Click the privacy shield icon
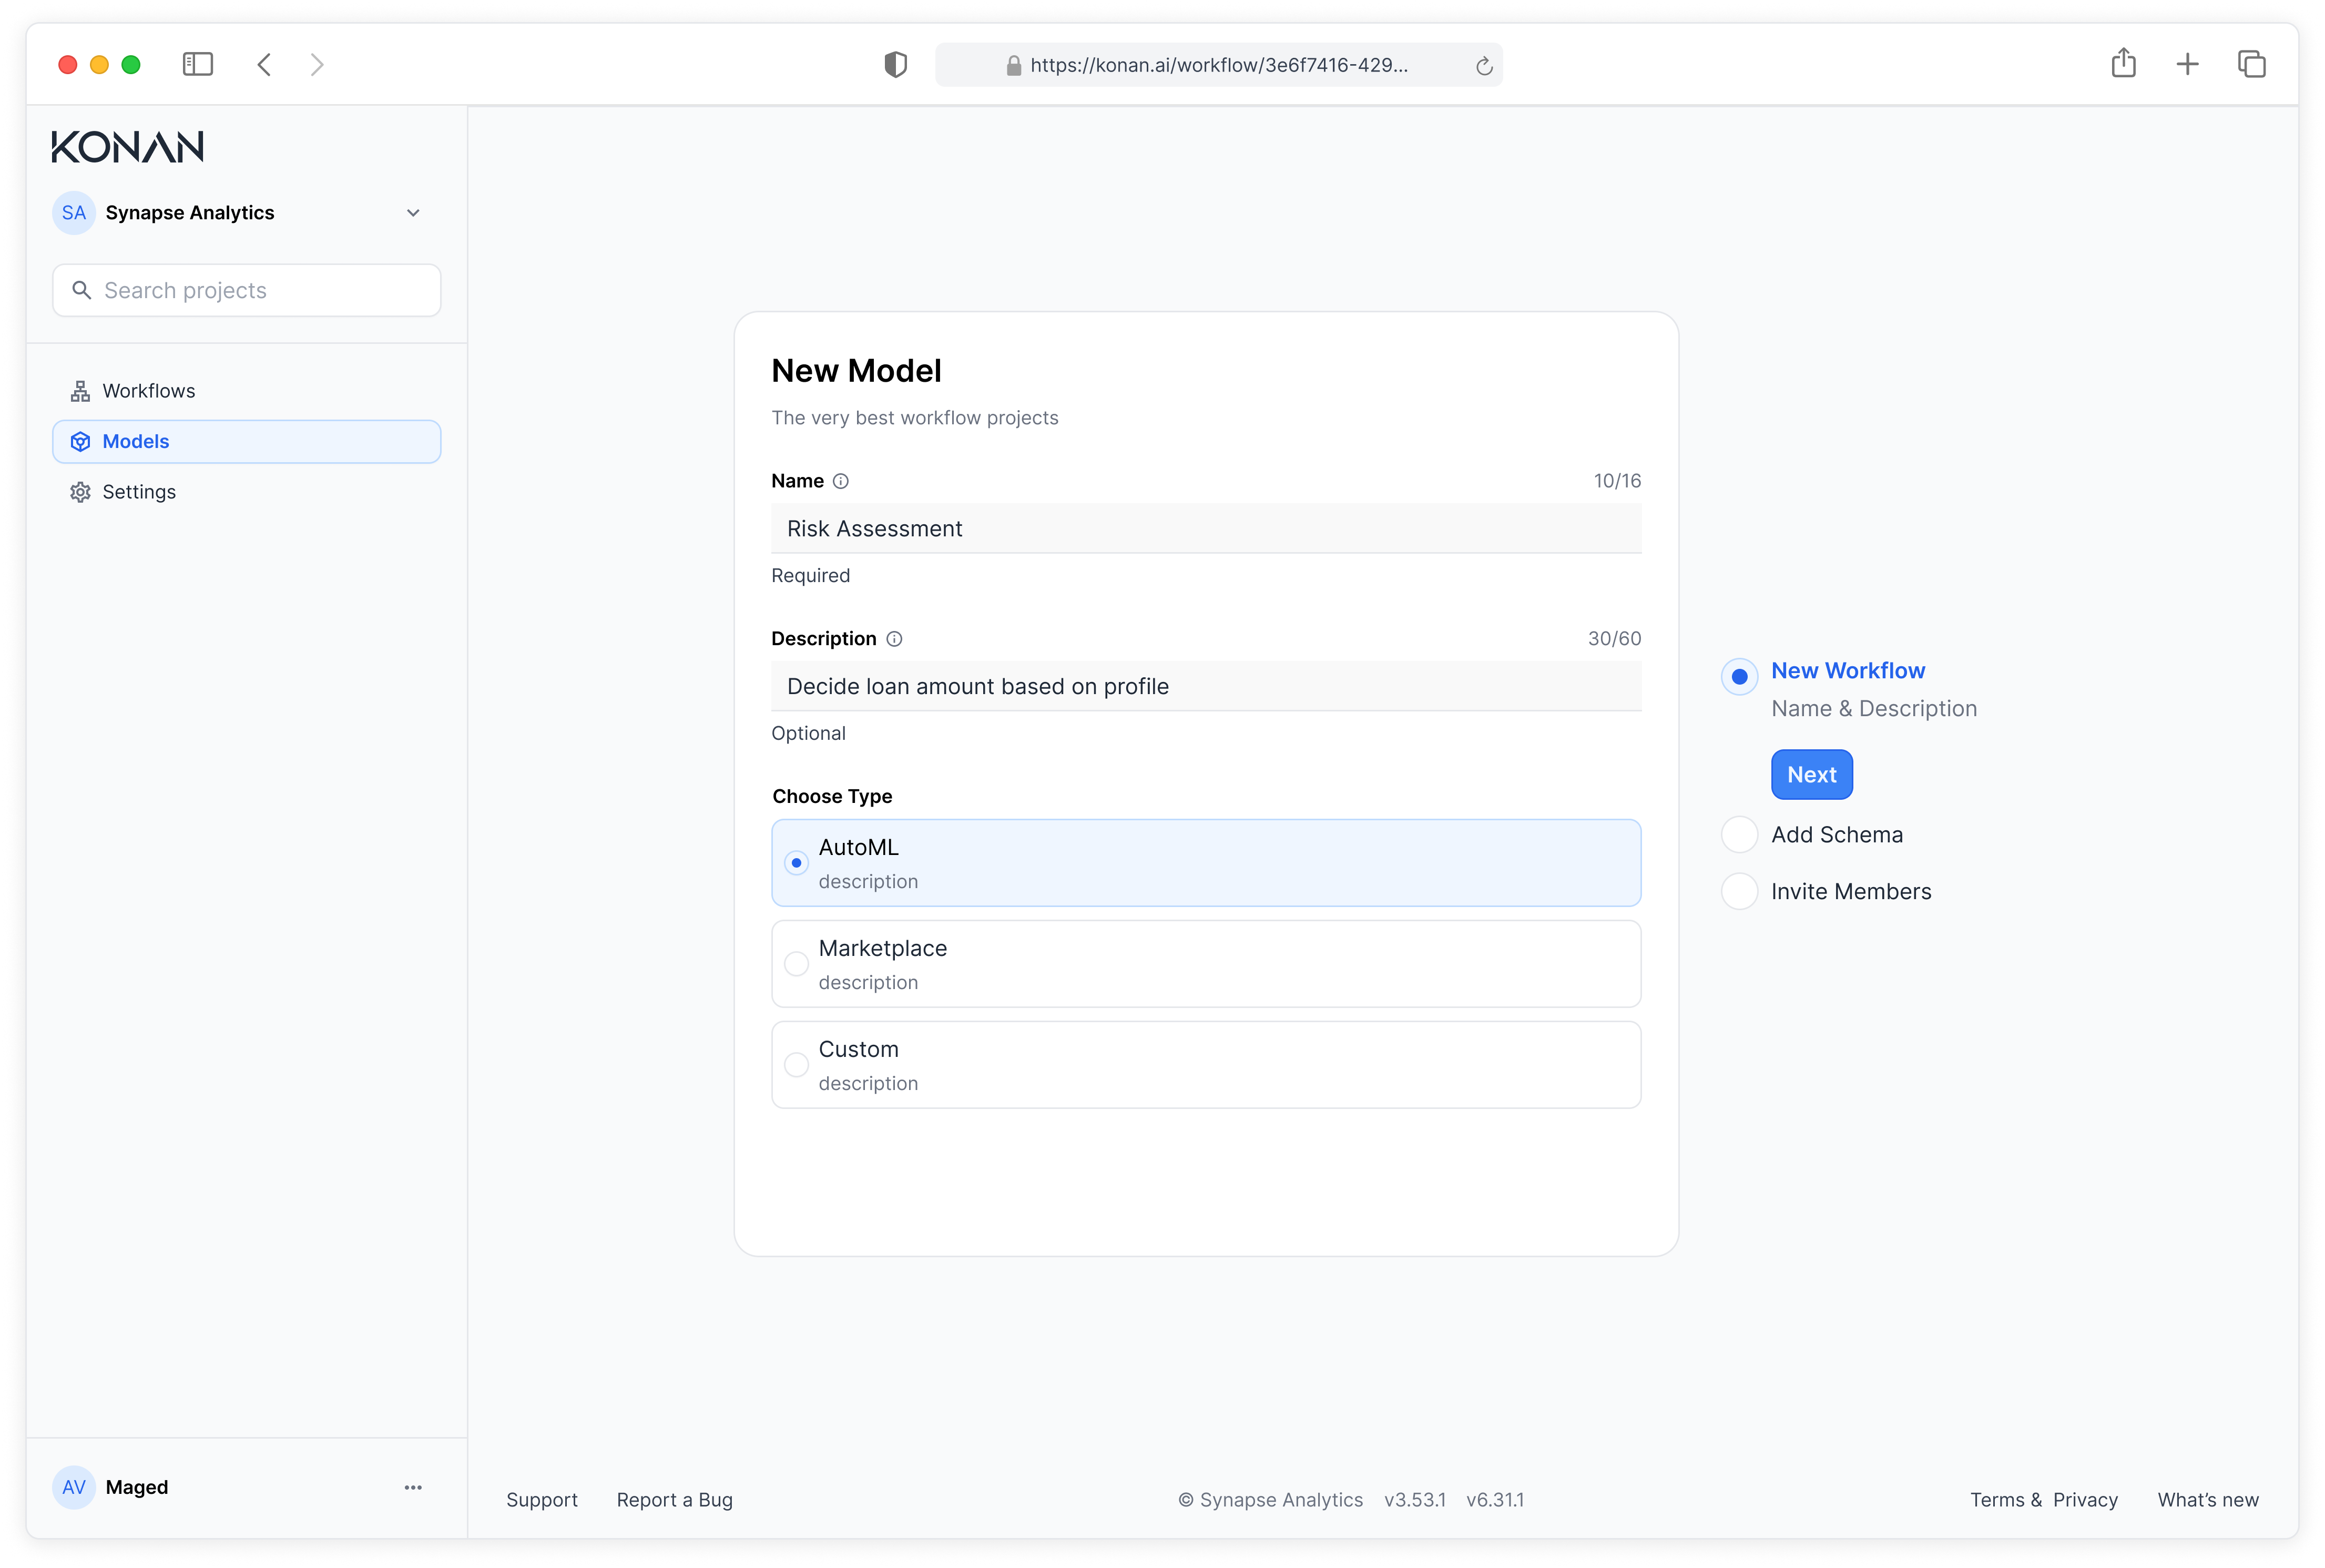Screen dimensions: 2325x1568 (x=895, y=64)
